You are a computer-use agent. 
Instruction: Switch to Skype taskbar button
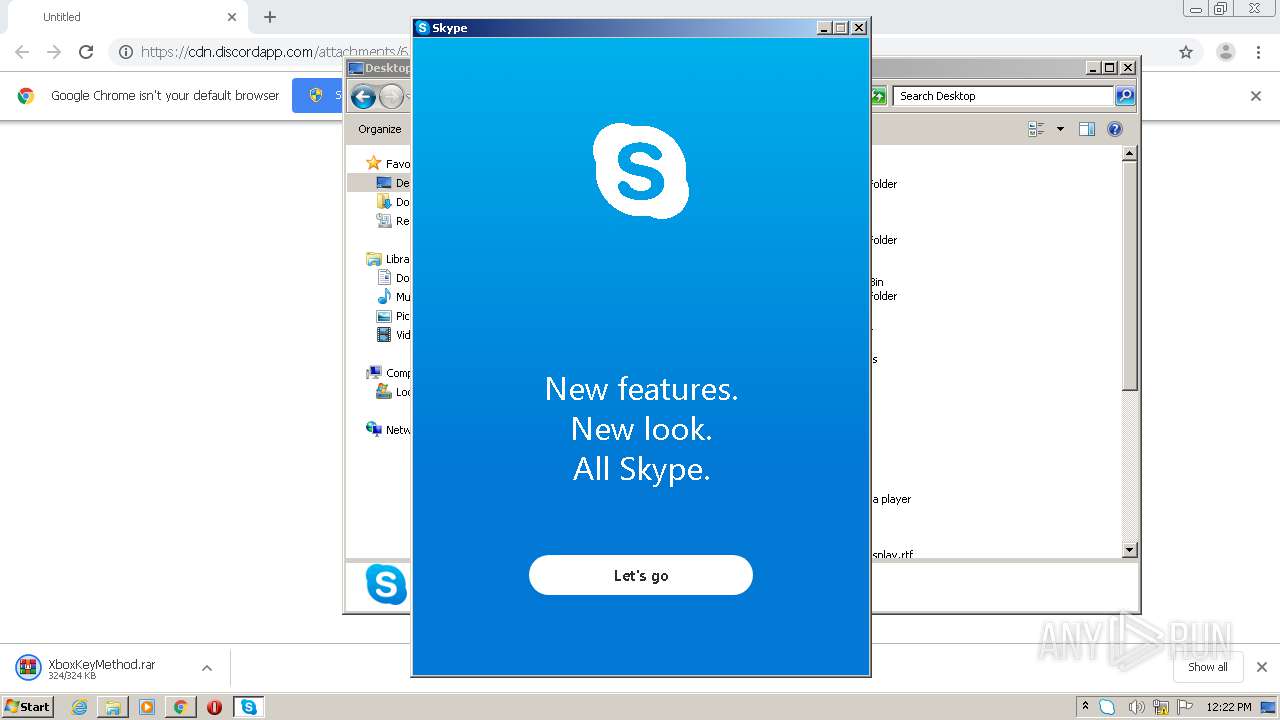click(x=248, y=707)
